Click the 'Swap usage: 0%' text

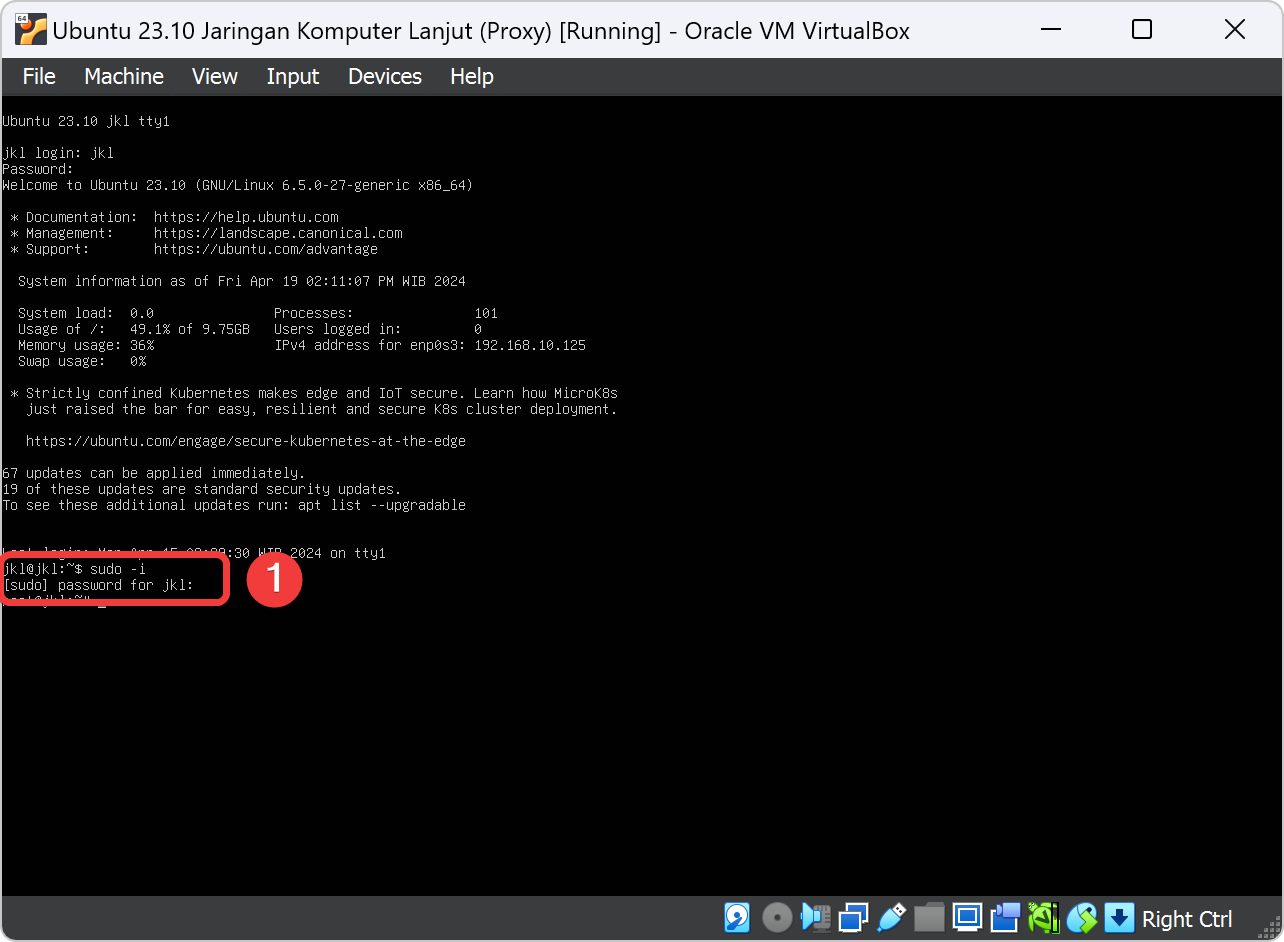82,361
